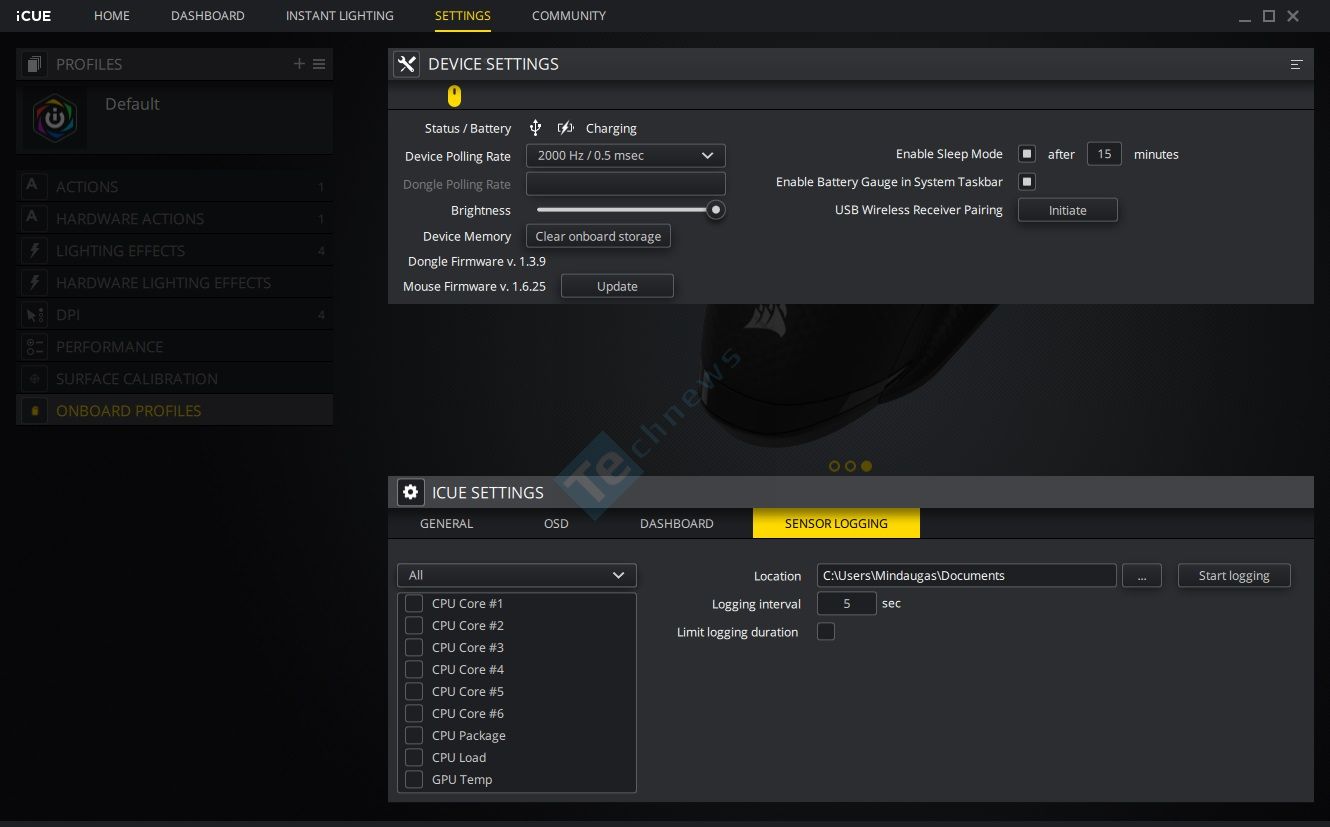
Task: Click the iCUE logo
Action: (x=33, y=16)
